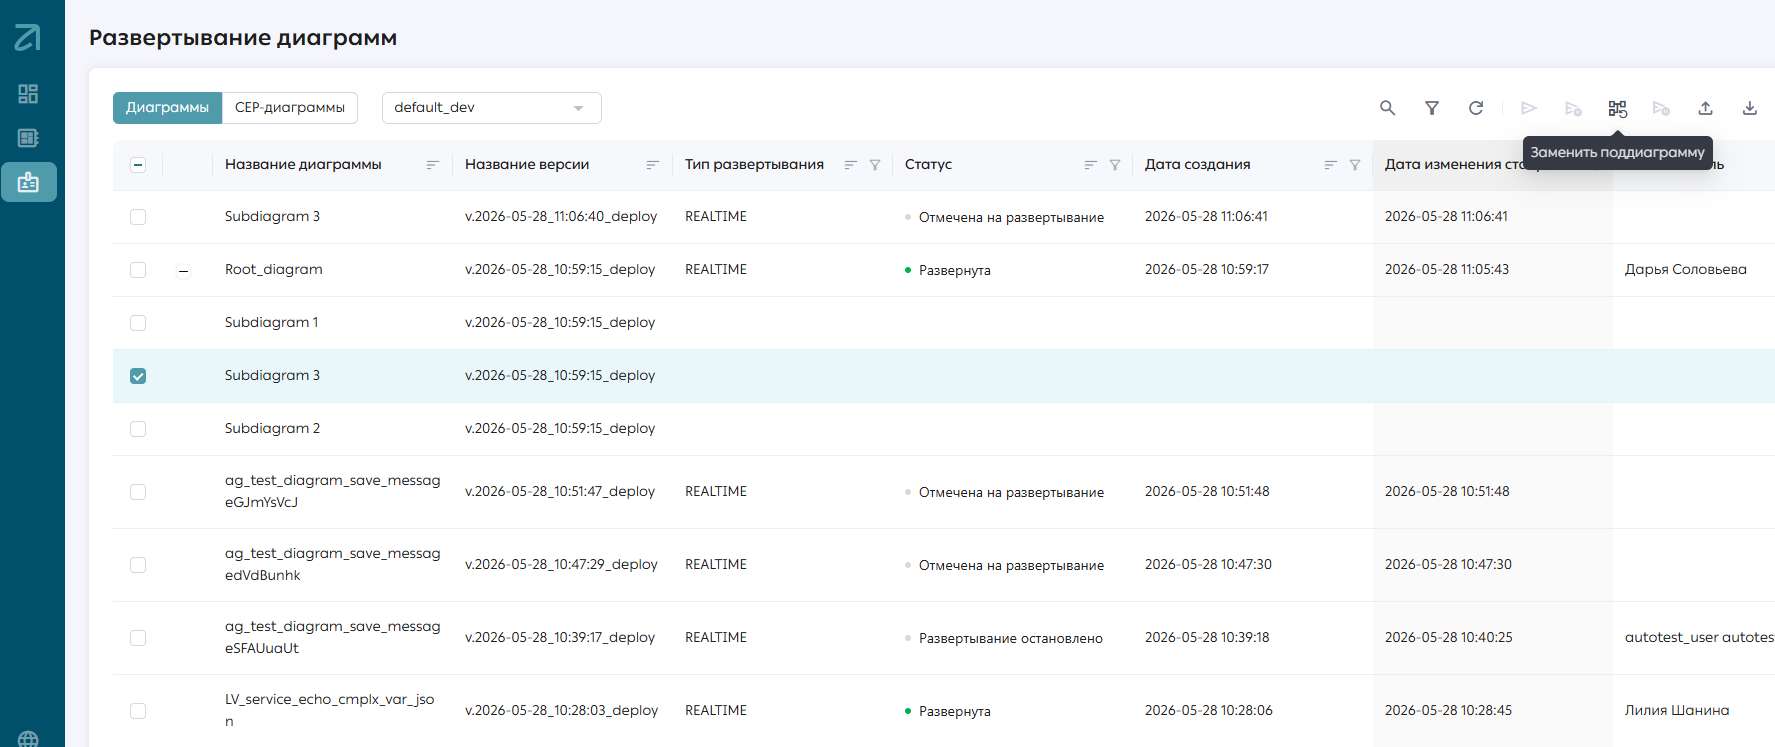Image resolution: width=1775 pixels, height=747 pixels.
Task: Click the app logo in sidebar
Action: 28,38
